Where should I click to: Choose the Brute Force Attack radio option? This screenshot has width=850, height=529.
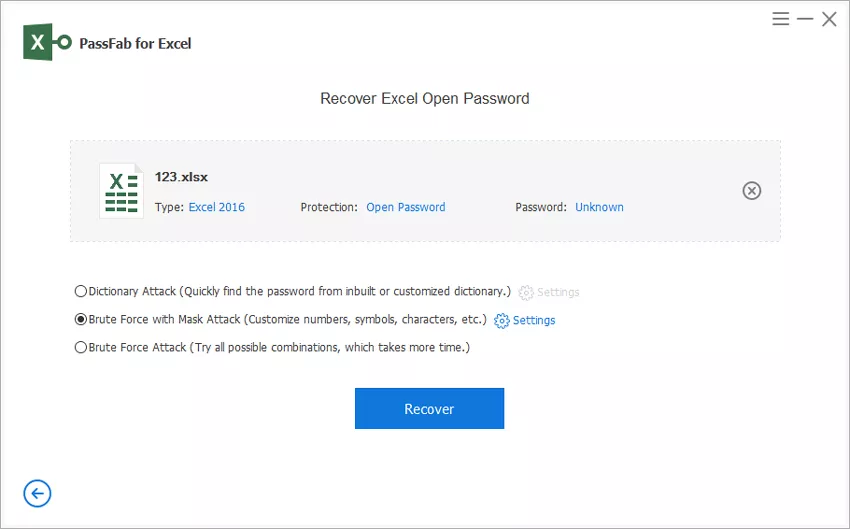click(81, 348)
